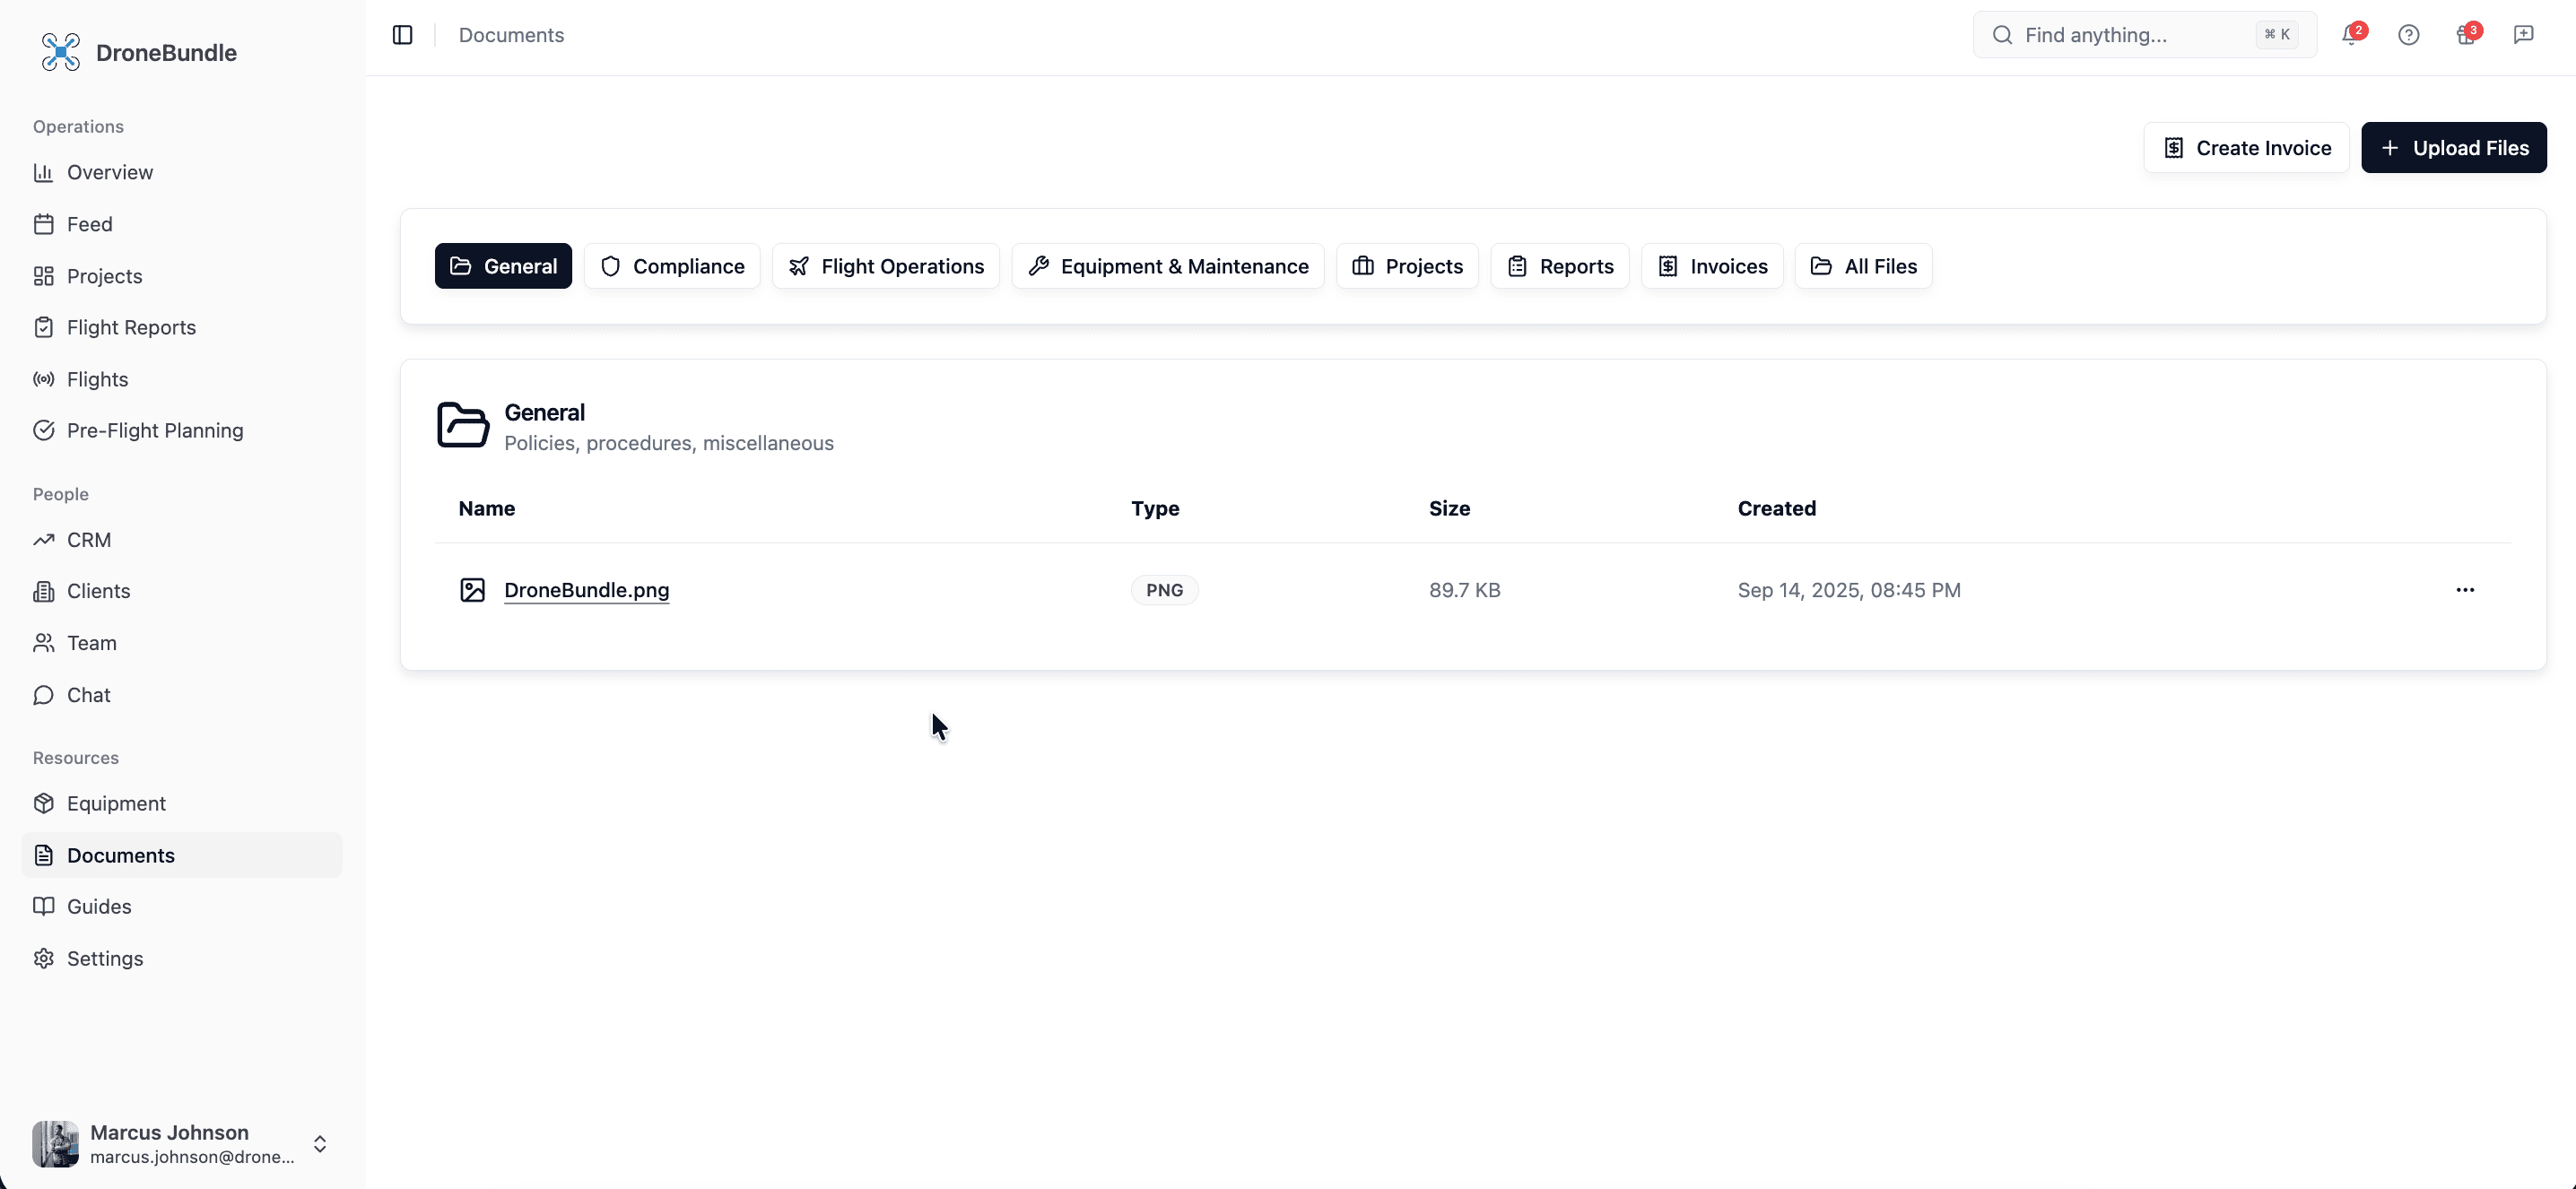Toggle the sidebar collapse icon
2576x1189 pixels.
tap(402, 35)
